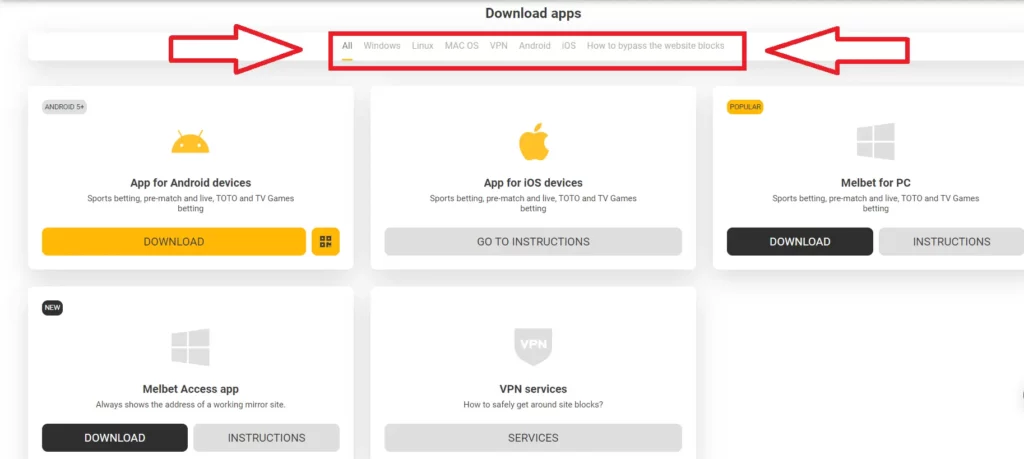The height and width of the screenshot is (459, 1024).
Task: Open Instructions for Melbet for PC
Action: tap(951, 241)
